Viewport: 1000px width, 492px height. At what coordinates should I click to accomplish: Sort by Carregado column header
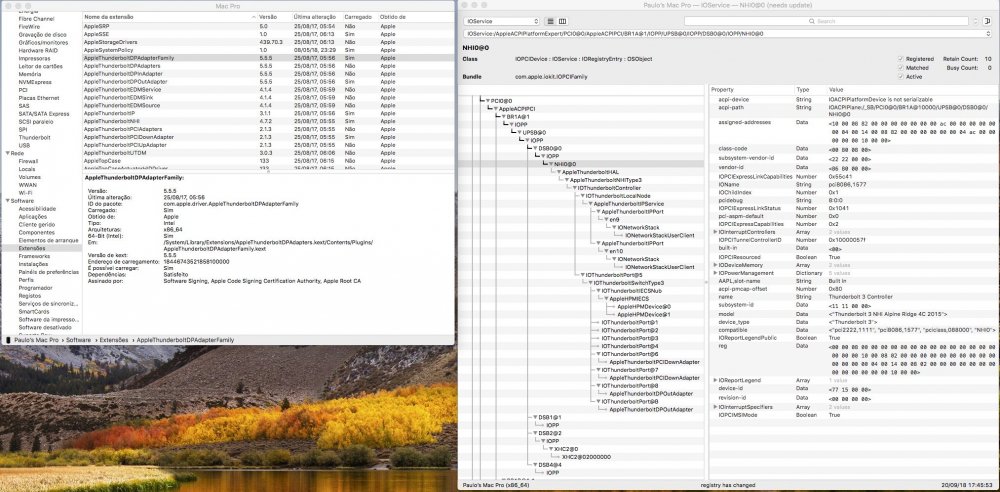(360, 17)
